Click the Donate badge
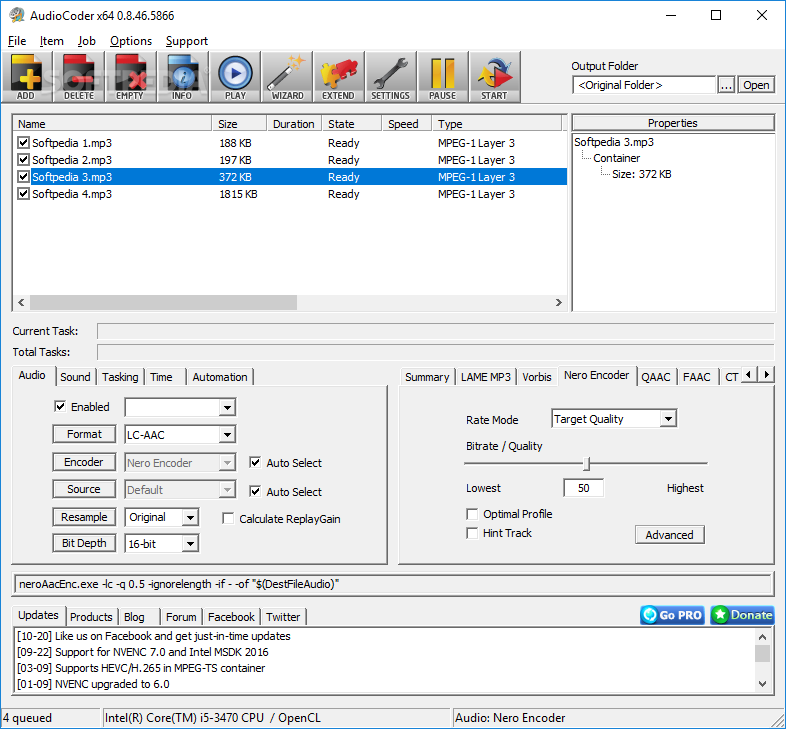 tap(742, 615)
